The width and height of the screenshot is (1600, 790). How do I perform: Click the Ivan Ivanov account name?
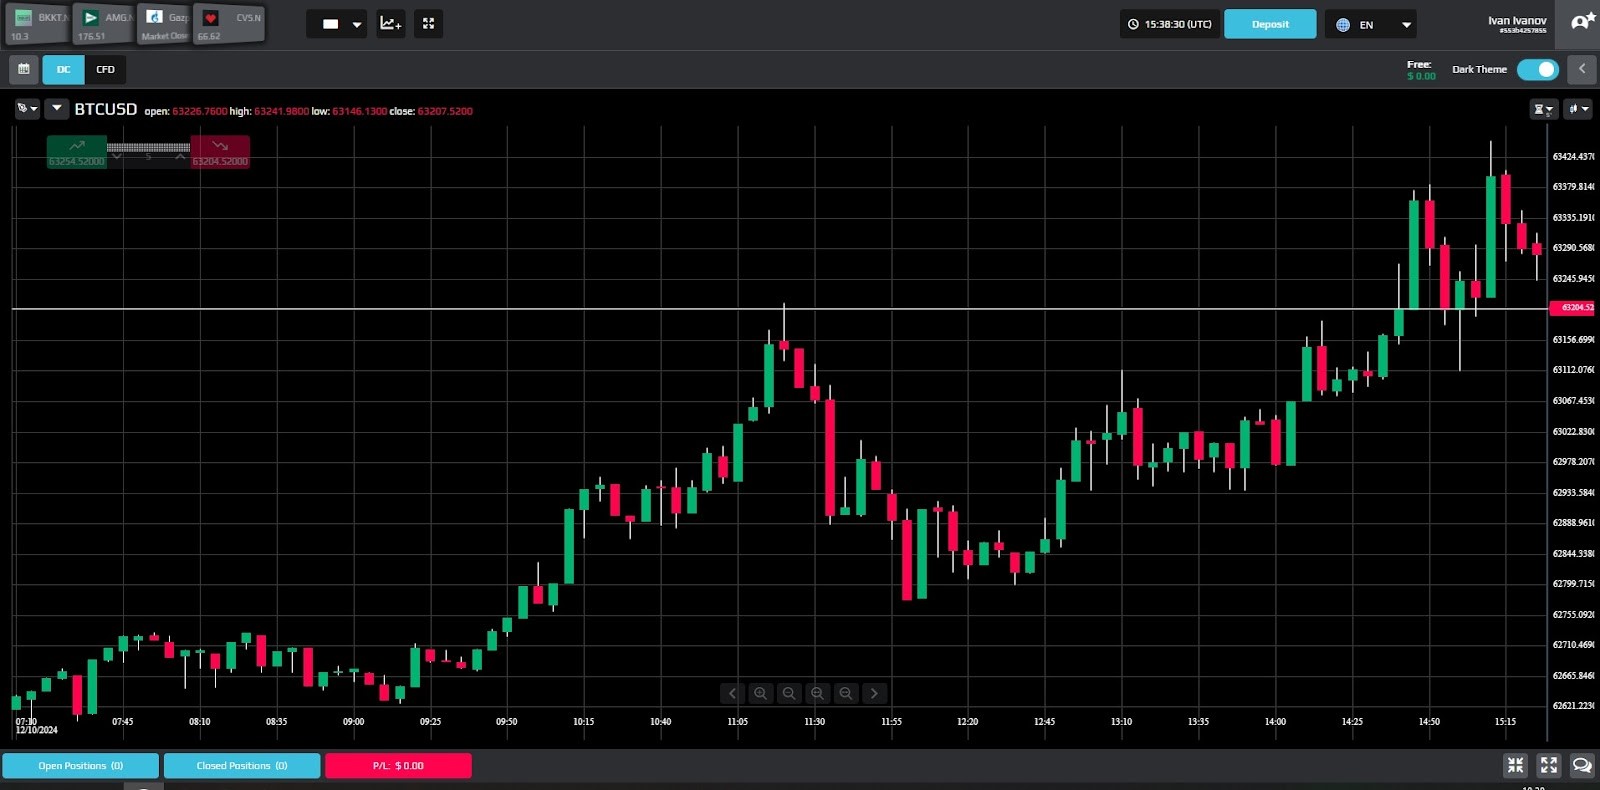(x=1517, y=21)
